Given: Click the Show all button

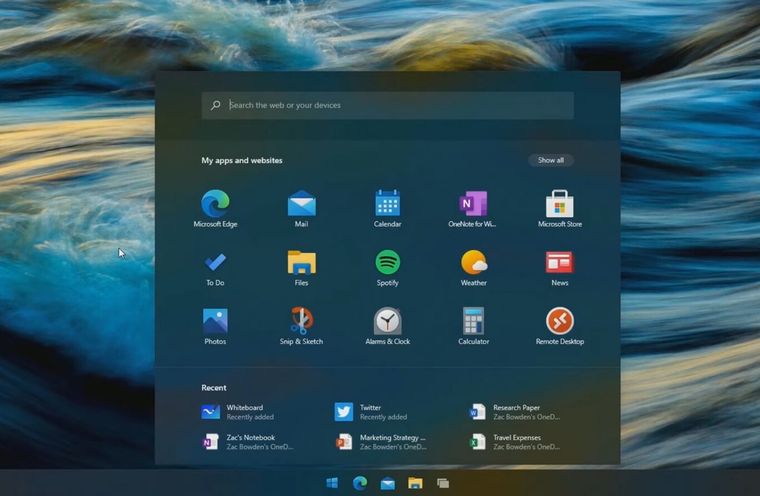Looking at the screenshot, I should 551,160.
